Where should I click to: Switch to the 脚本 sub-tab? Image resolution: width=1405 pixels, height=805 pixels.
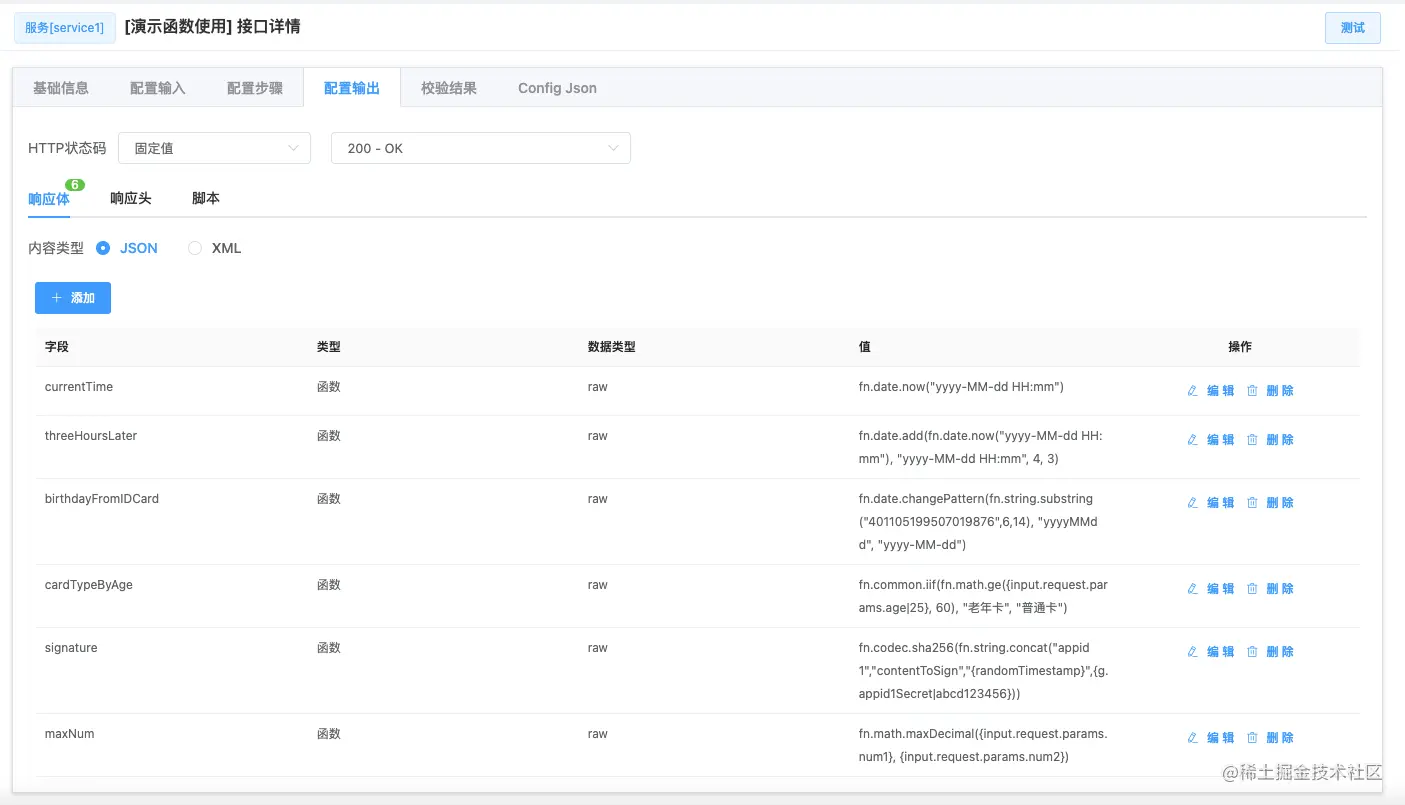[206, 199]
